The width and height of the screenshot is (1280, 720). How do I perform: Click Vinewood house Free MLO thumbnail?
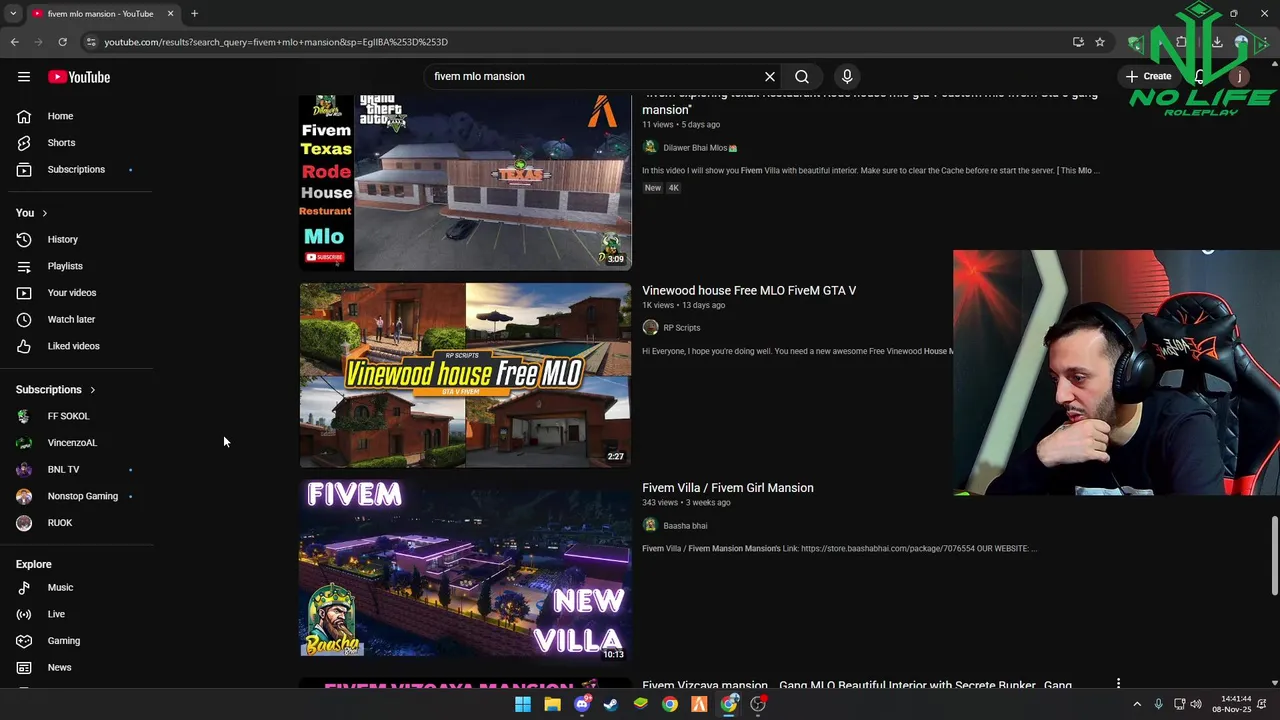[465, 375]
